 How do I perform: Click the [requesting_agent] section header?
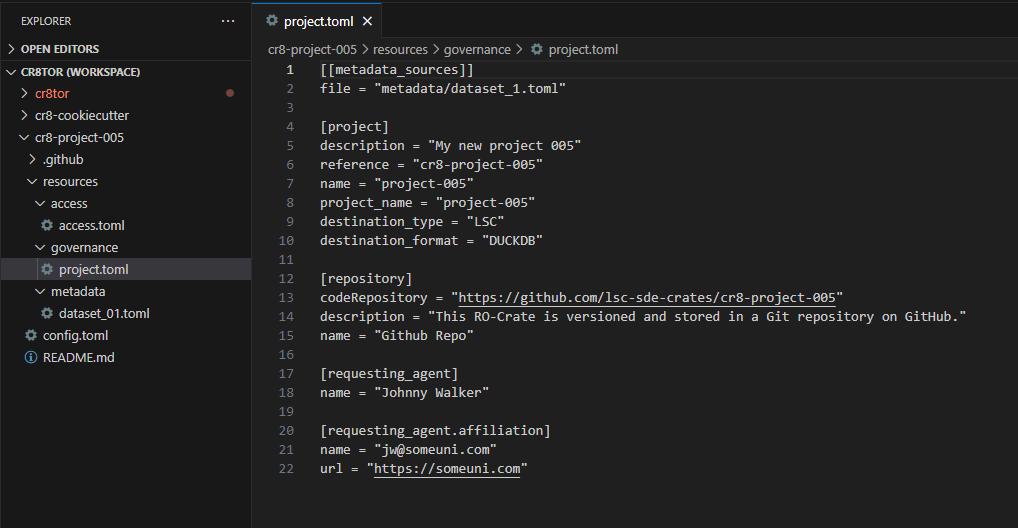click(389, 373)
